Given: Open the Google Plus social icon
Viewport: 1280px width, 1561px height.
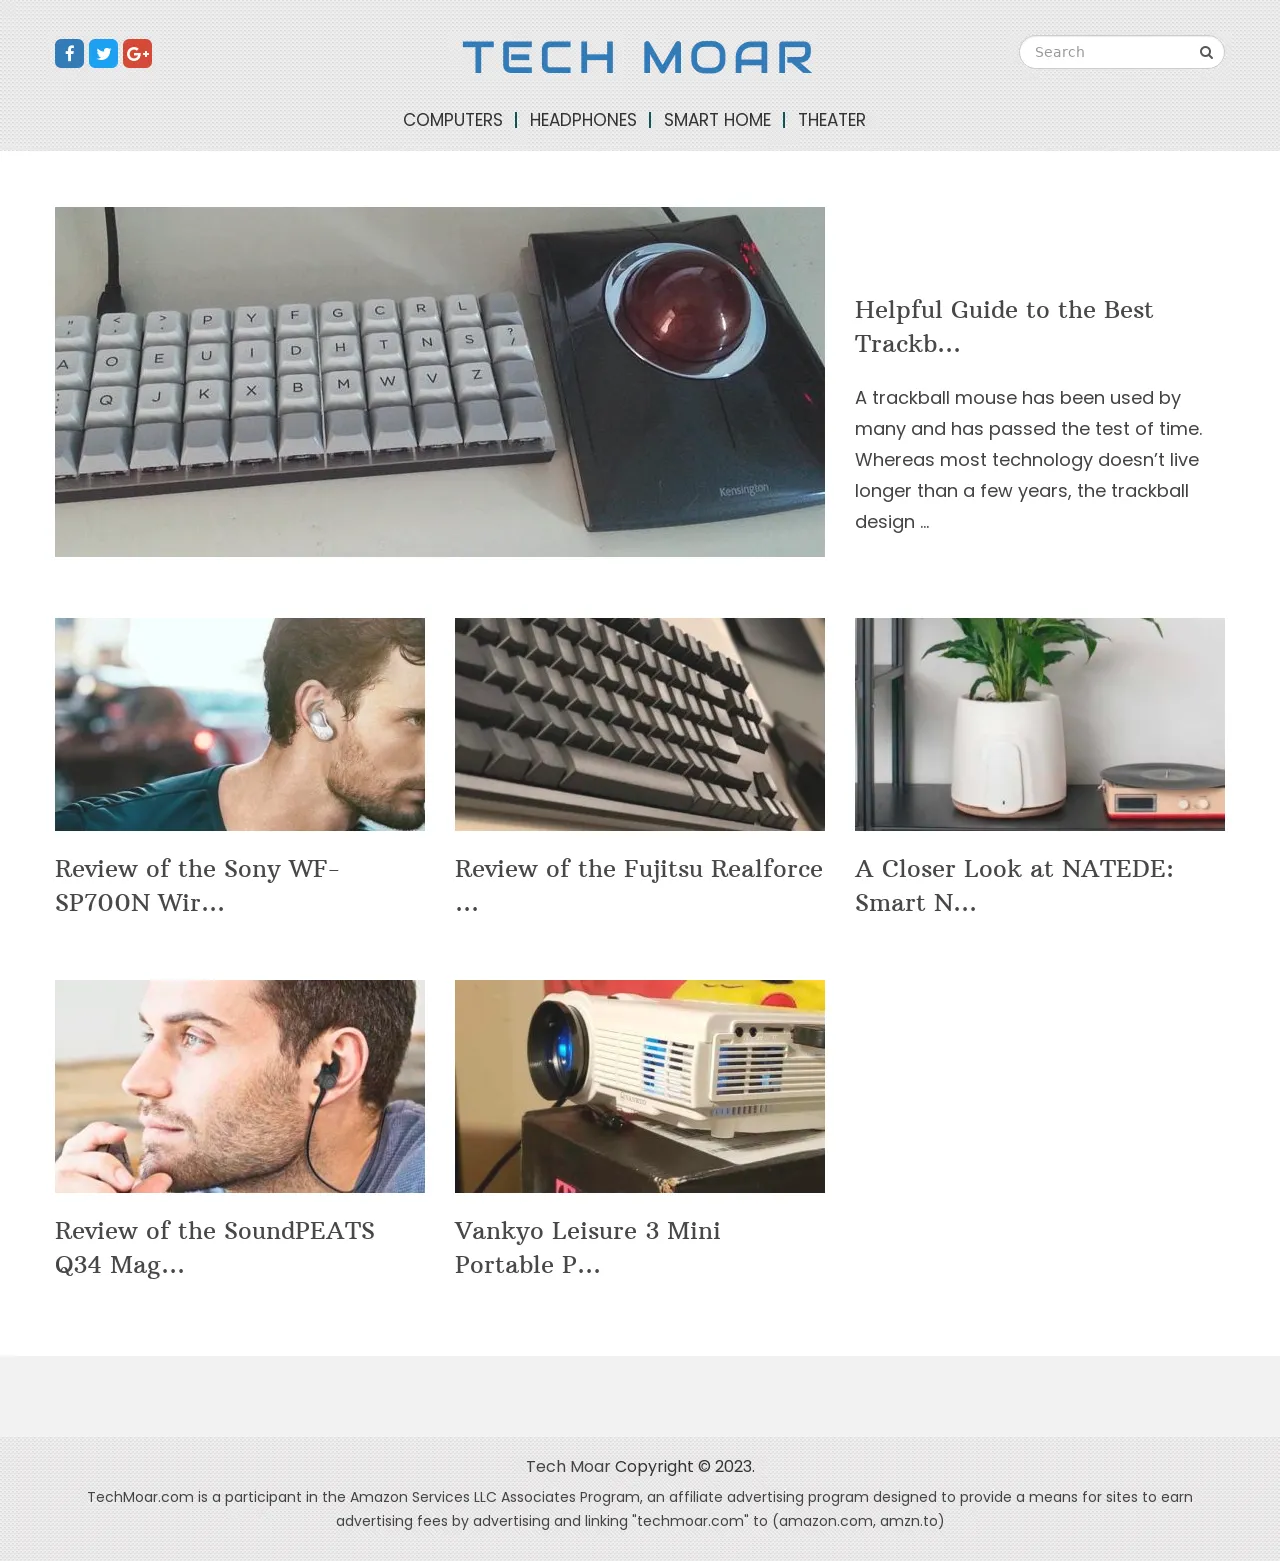Looking at the screenshot, I should [x=137, y=54].
